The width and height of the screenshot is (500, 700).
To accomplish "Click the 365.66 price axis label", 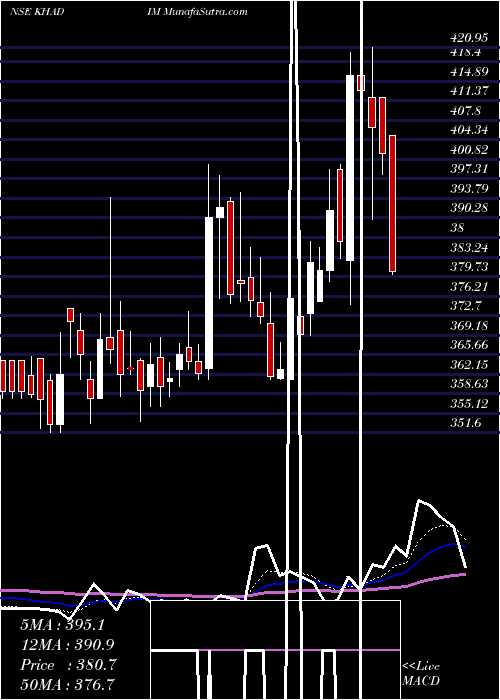I will coord(468,345).
